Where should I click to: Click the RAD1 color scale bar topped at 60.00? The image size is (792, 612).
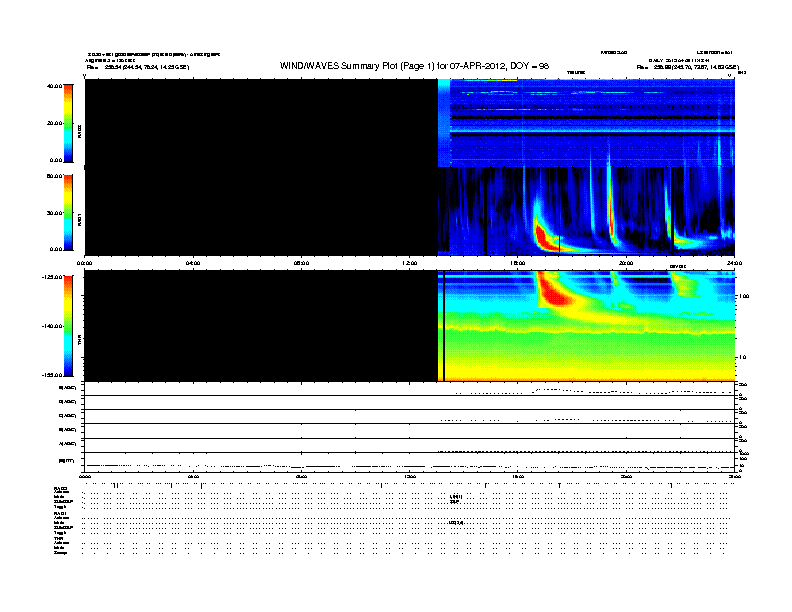click(68, 213)
